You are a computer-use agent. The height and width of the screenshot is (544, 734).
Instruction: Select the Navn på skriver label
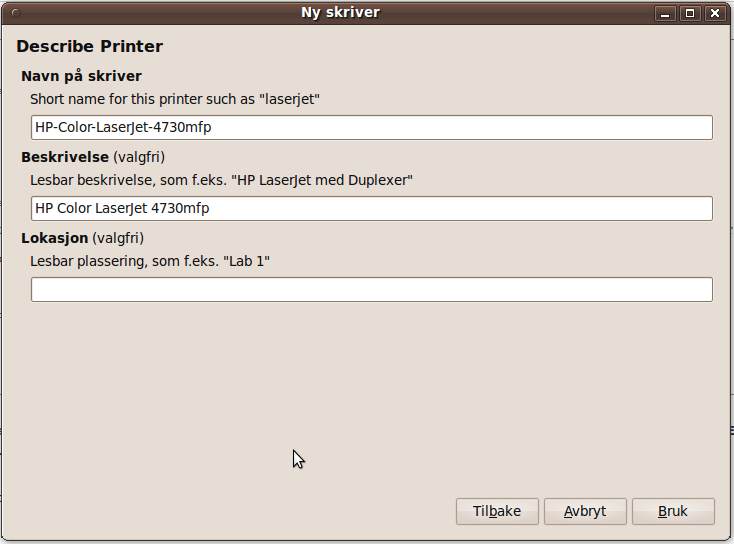click(81, 76)
